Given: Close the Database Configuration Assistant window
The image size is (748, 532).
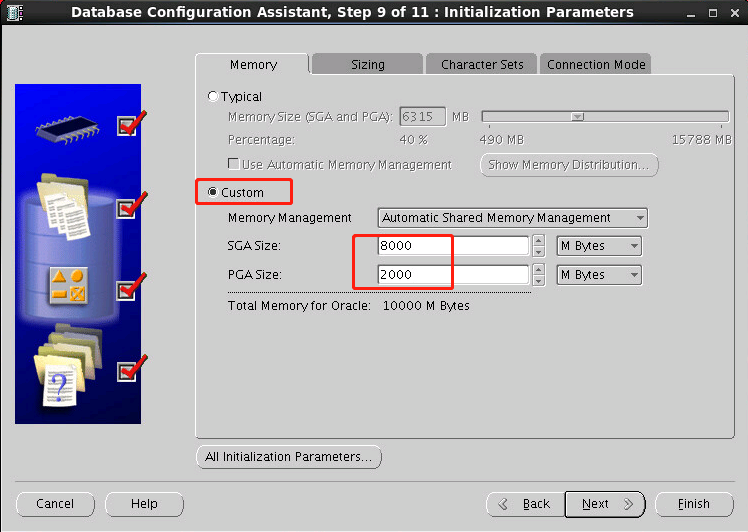Looking at the screenshot, I should click(x=735, y=13).
